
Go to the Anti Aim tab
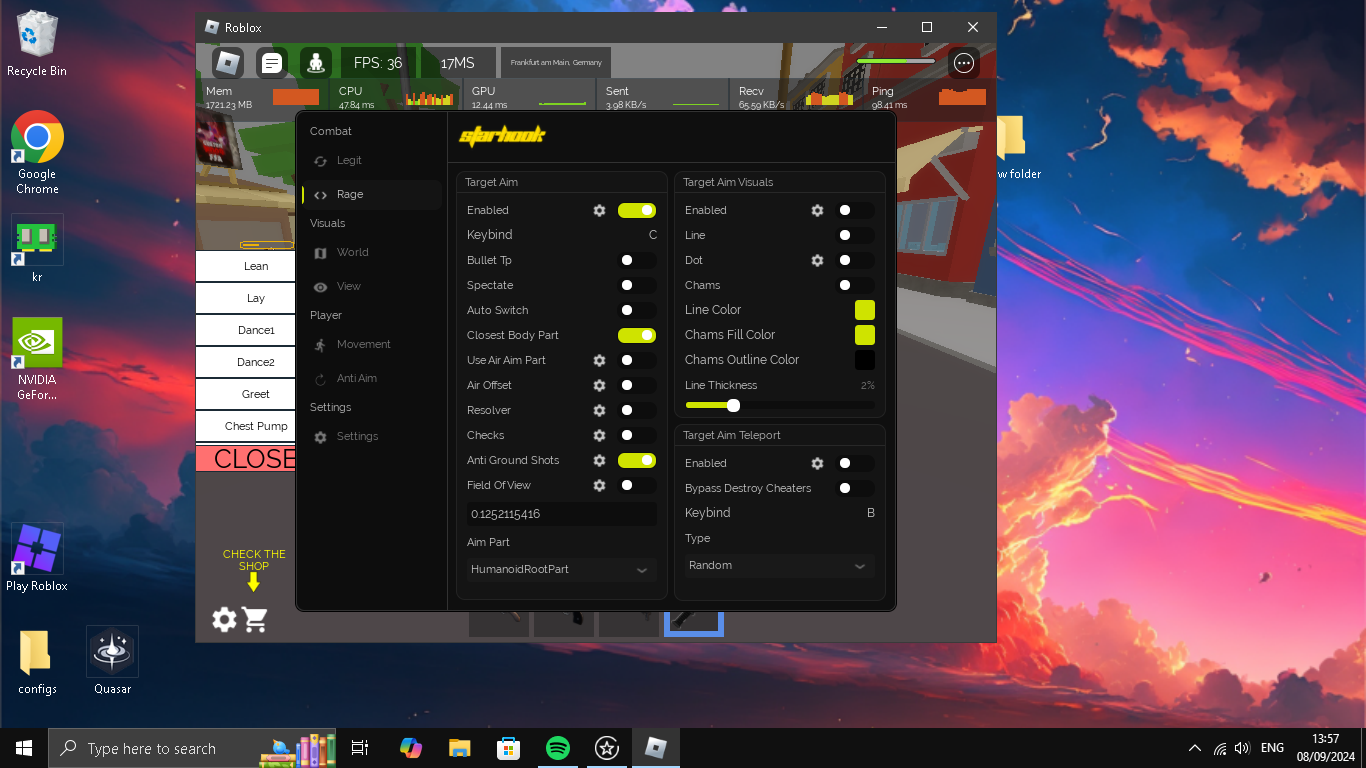coord(372,378)
